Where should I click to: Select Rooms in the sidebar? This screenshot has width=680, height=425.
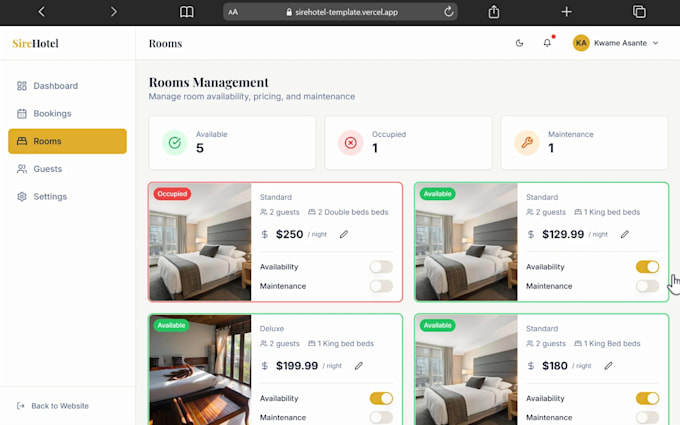point(67,141)
